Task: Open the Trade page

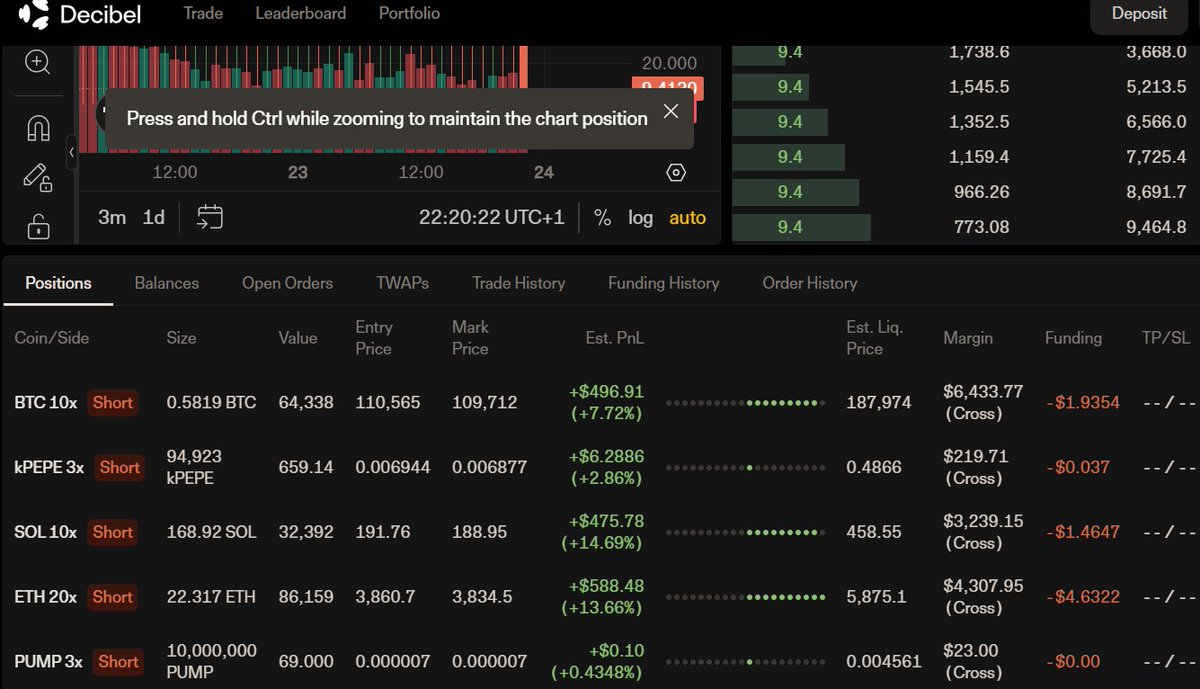Action: tap(203, 13)
